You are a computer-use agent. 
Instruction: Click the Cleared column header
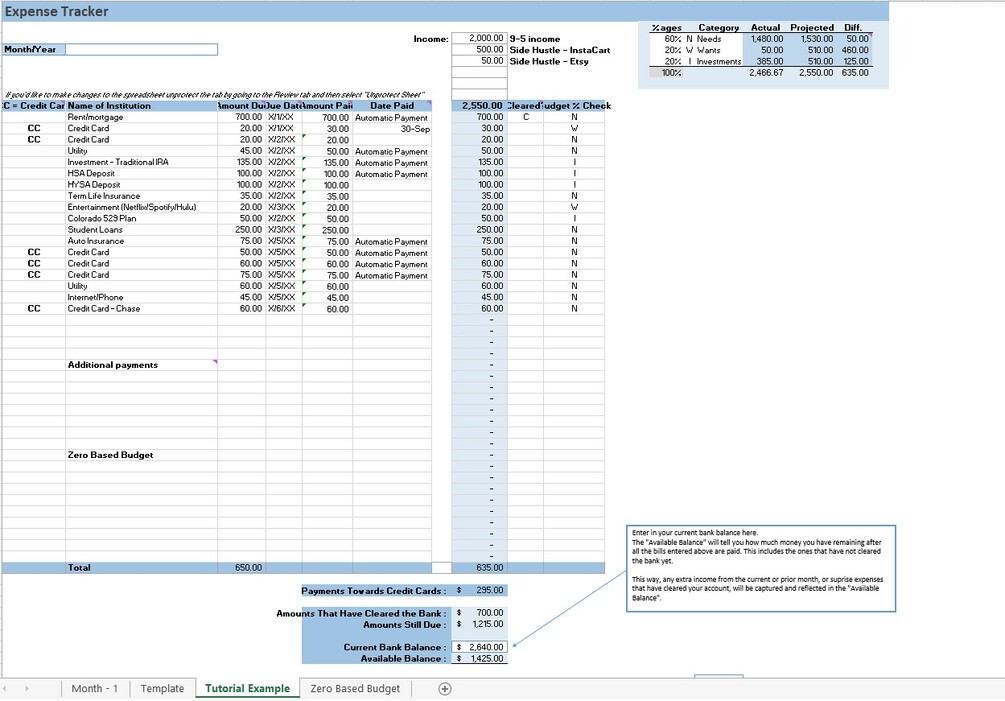(525, 106)
